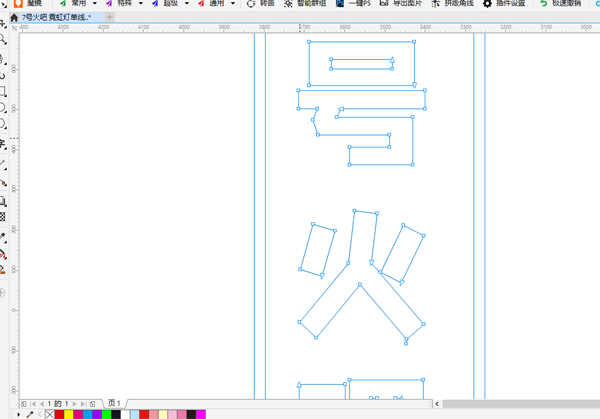Select the Parallel Dimension line tool
Image resolution: width=600 pixels, height=419 pixels.
click(3, 165)
